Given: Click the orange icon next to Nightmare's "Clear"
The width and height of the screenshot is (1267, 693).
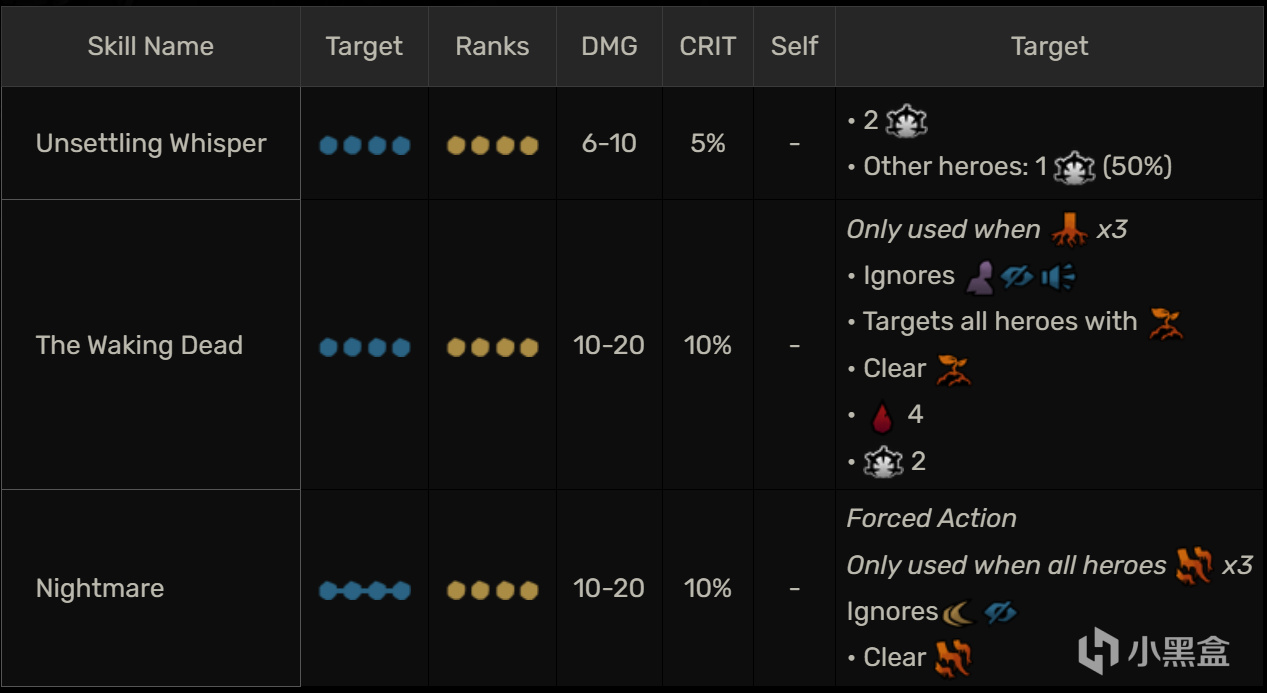Looking at the screenshot, I should [952, 658].
